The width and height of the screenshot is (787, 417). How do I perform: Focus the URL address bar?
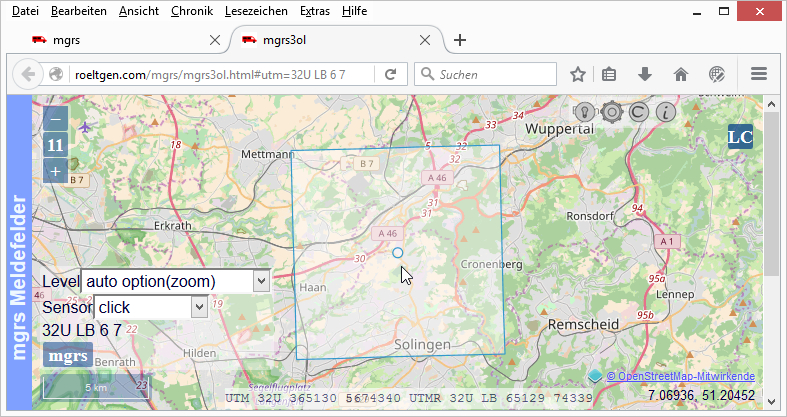coord(223,75)
